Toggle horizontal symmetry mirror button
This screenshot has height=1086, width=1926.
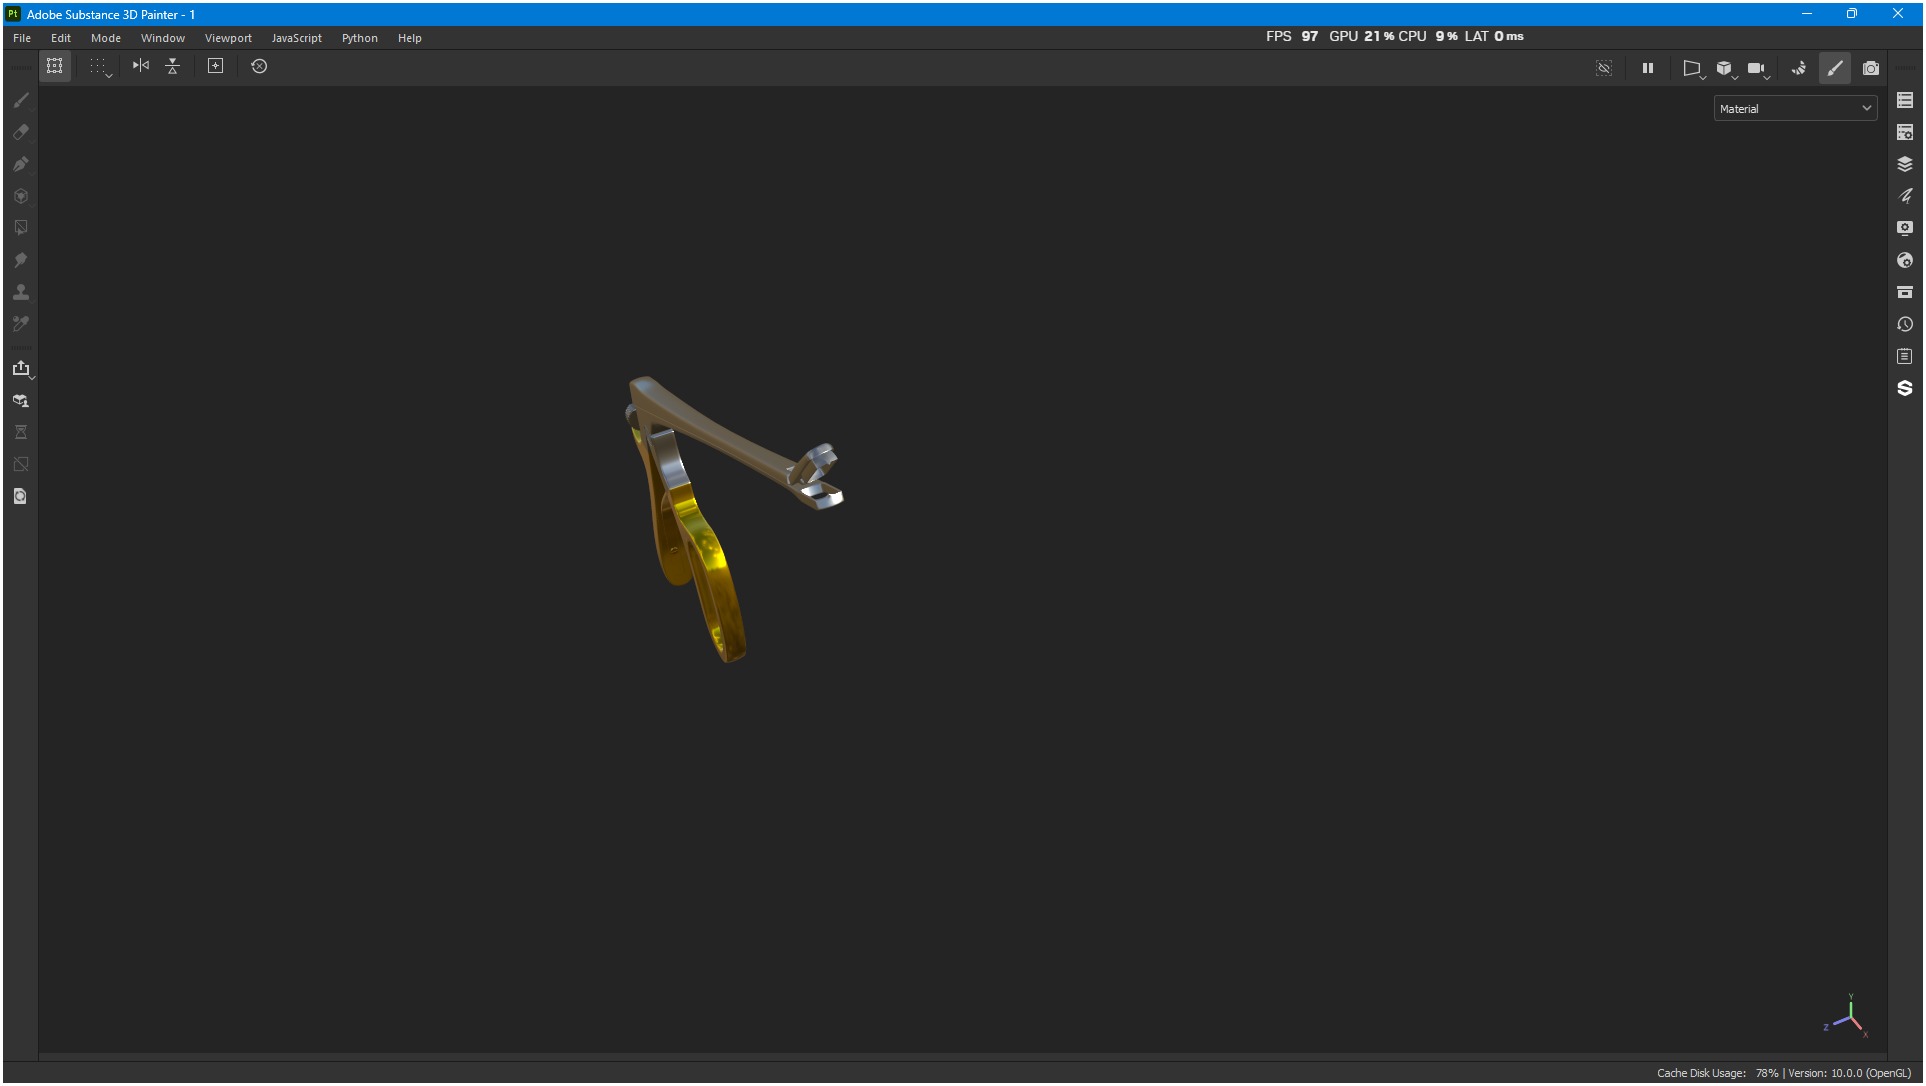pos(141,66)
